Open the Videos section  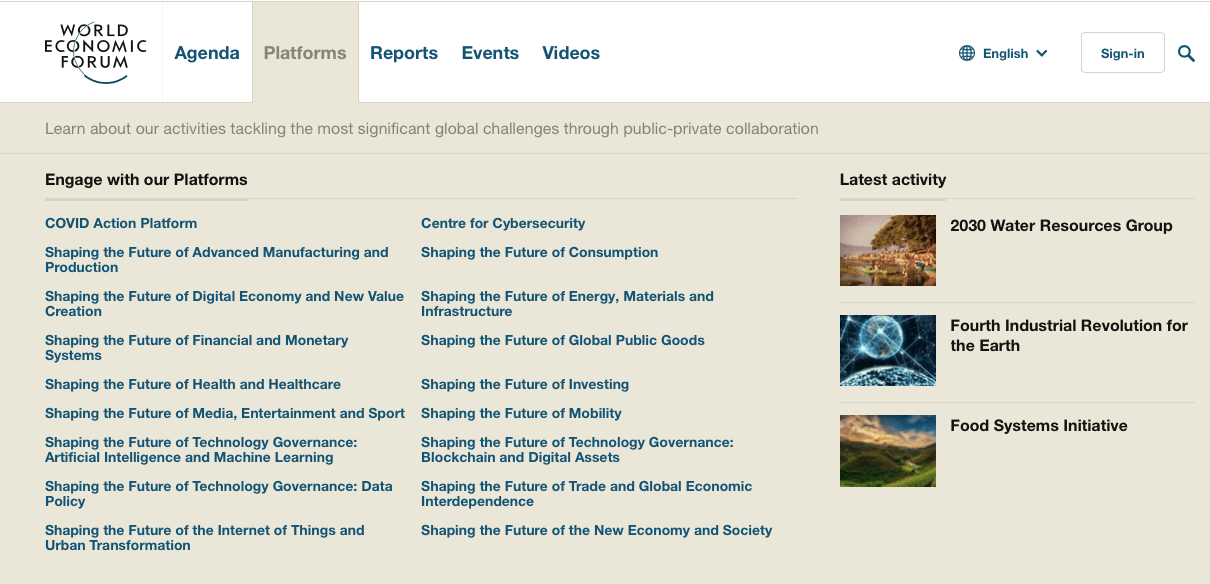[571, 53]
